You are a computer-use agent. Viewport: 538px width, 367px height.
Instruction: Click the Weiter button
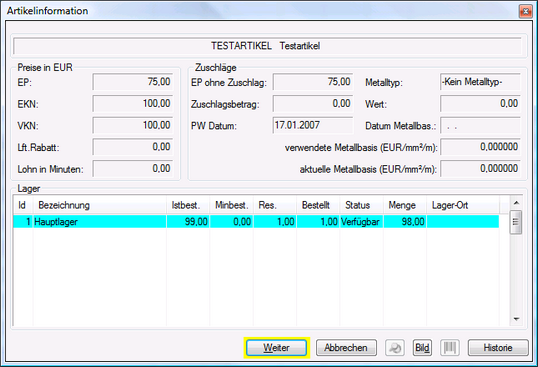277,348
